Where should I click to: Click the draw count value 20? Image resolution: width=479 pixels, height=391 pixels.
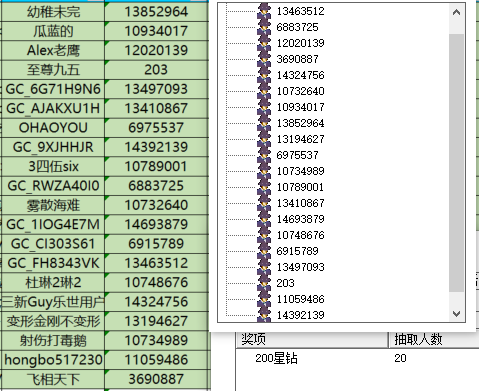[x=400, y=358]
